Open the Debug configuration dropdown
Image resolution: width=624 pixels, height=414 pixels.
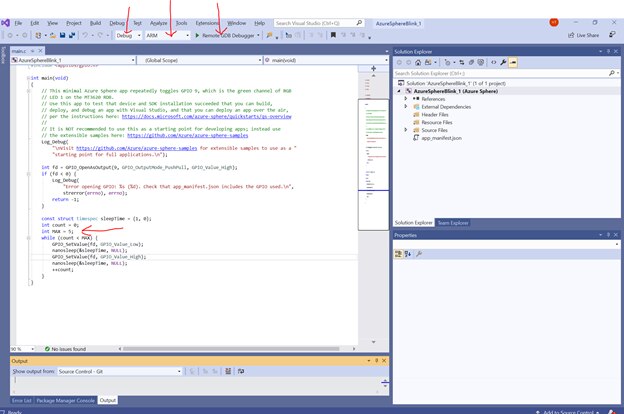(130, 35)
